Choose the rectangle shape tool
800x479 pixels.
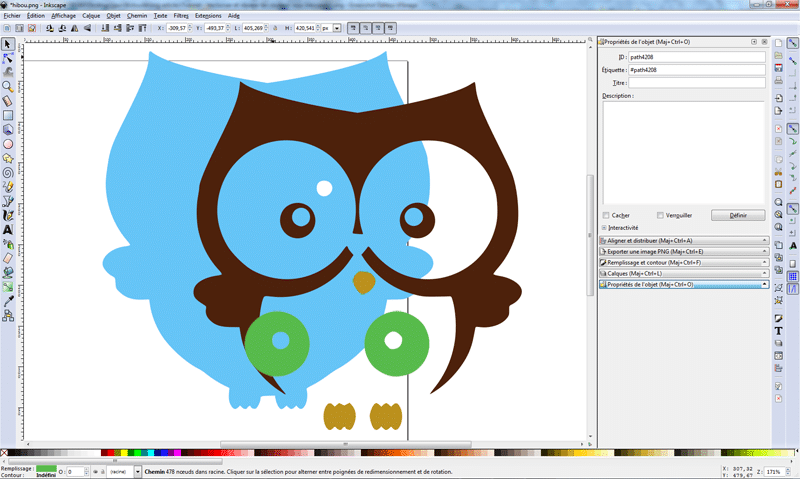[x=8, y=115]
